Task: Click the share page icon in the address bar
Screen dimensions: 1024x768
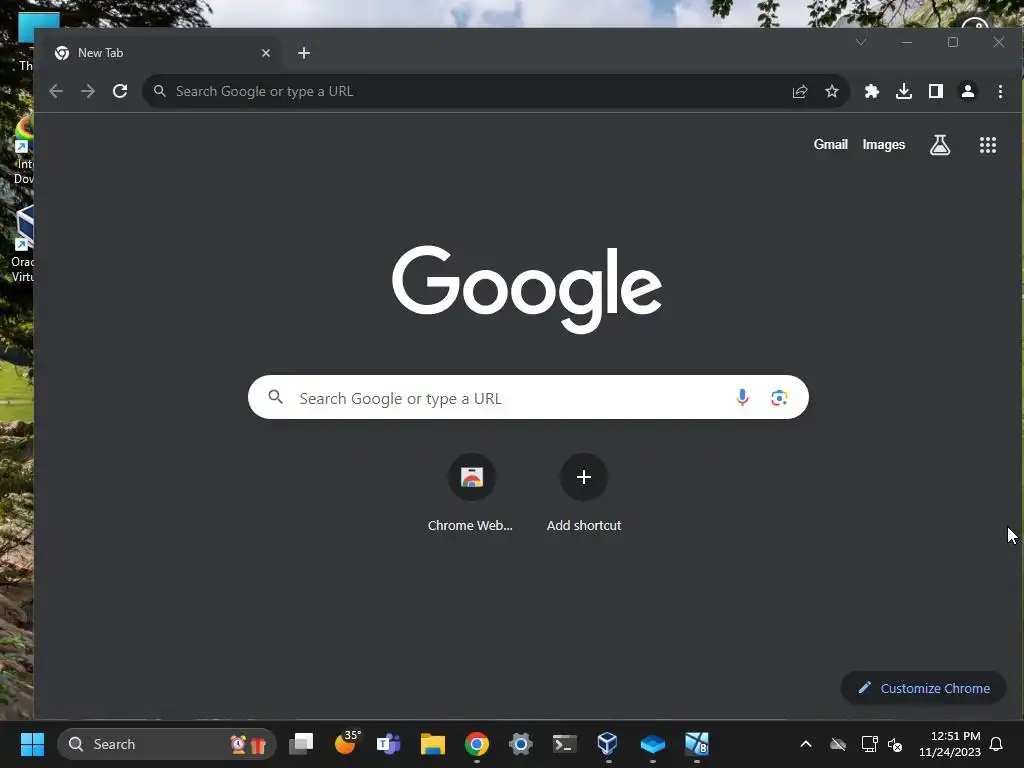Action: pyautogui.click(x=800, y=91)
